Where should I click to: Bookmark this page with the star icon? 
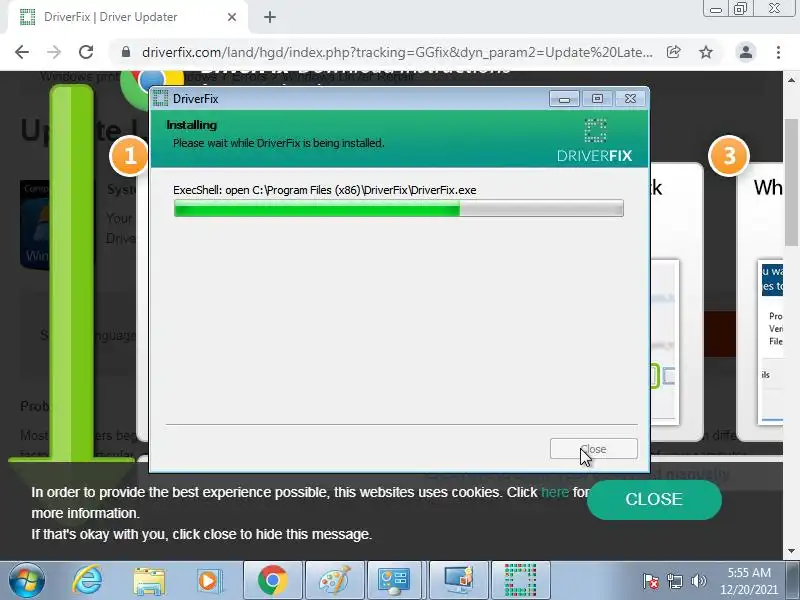pyautogui.click(x=706, y=52)
